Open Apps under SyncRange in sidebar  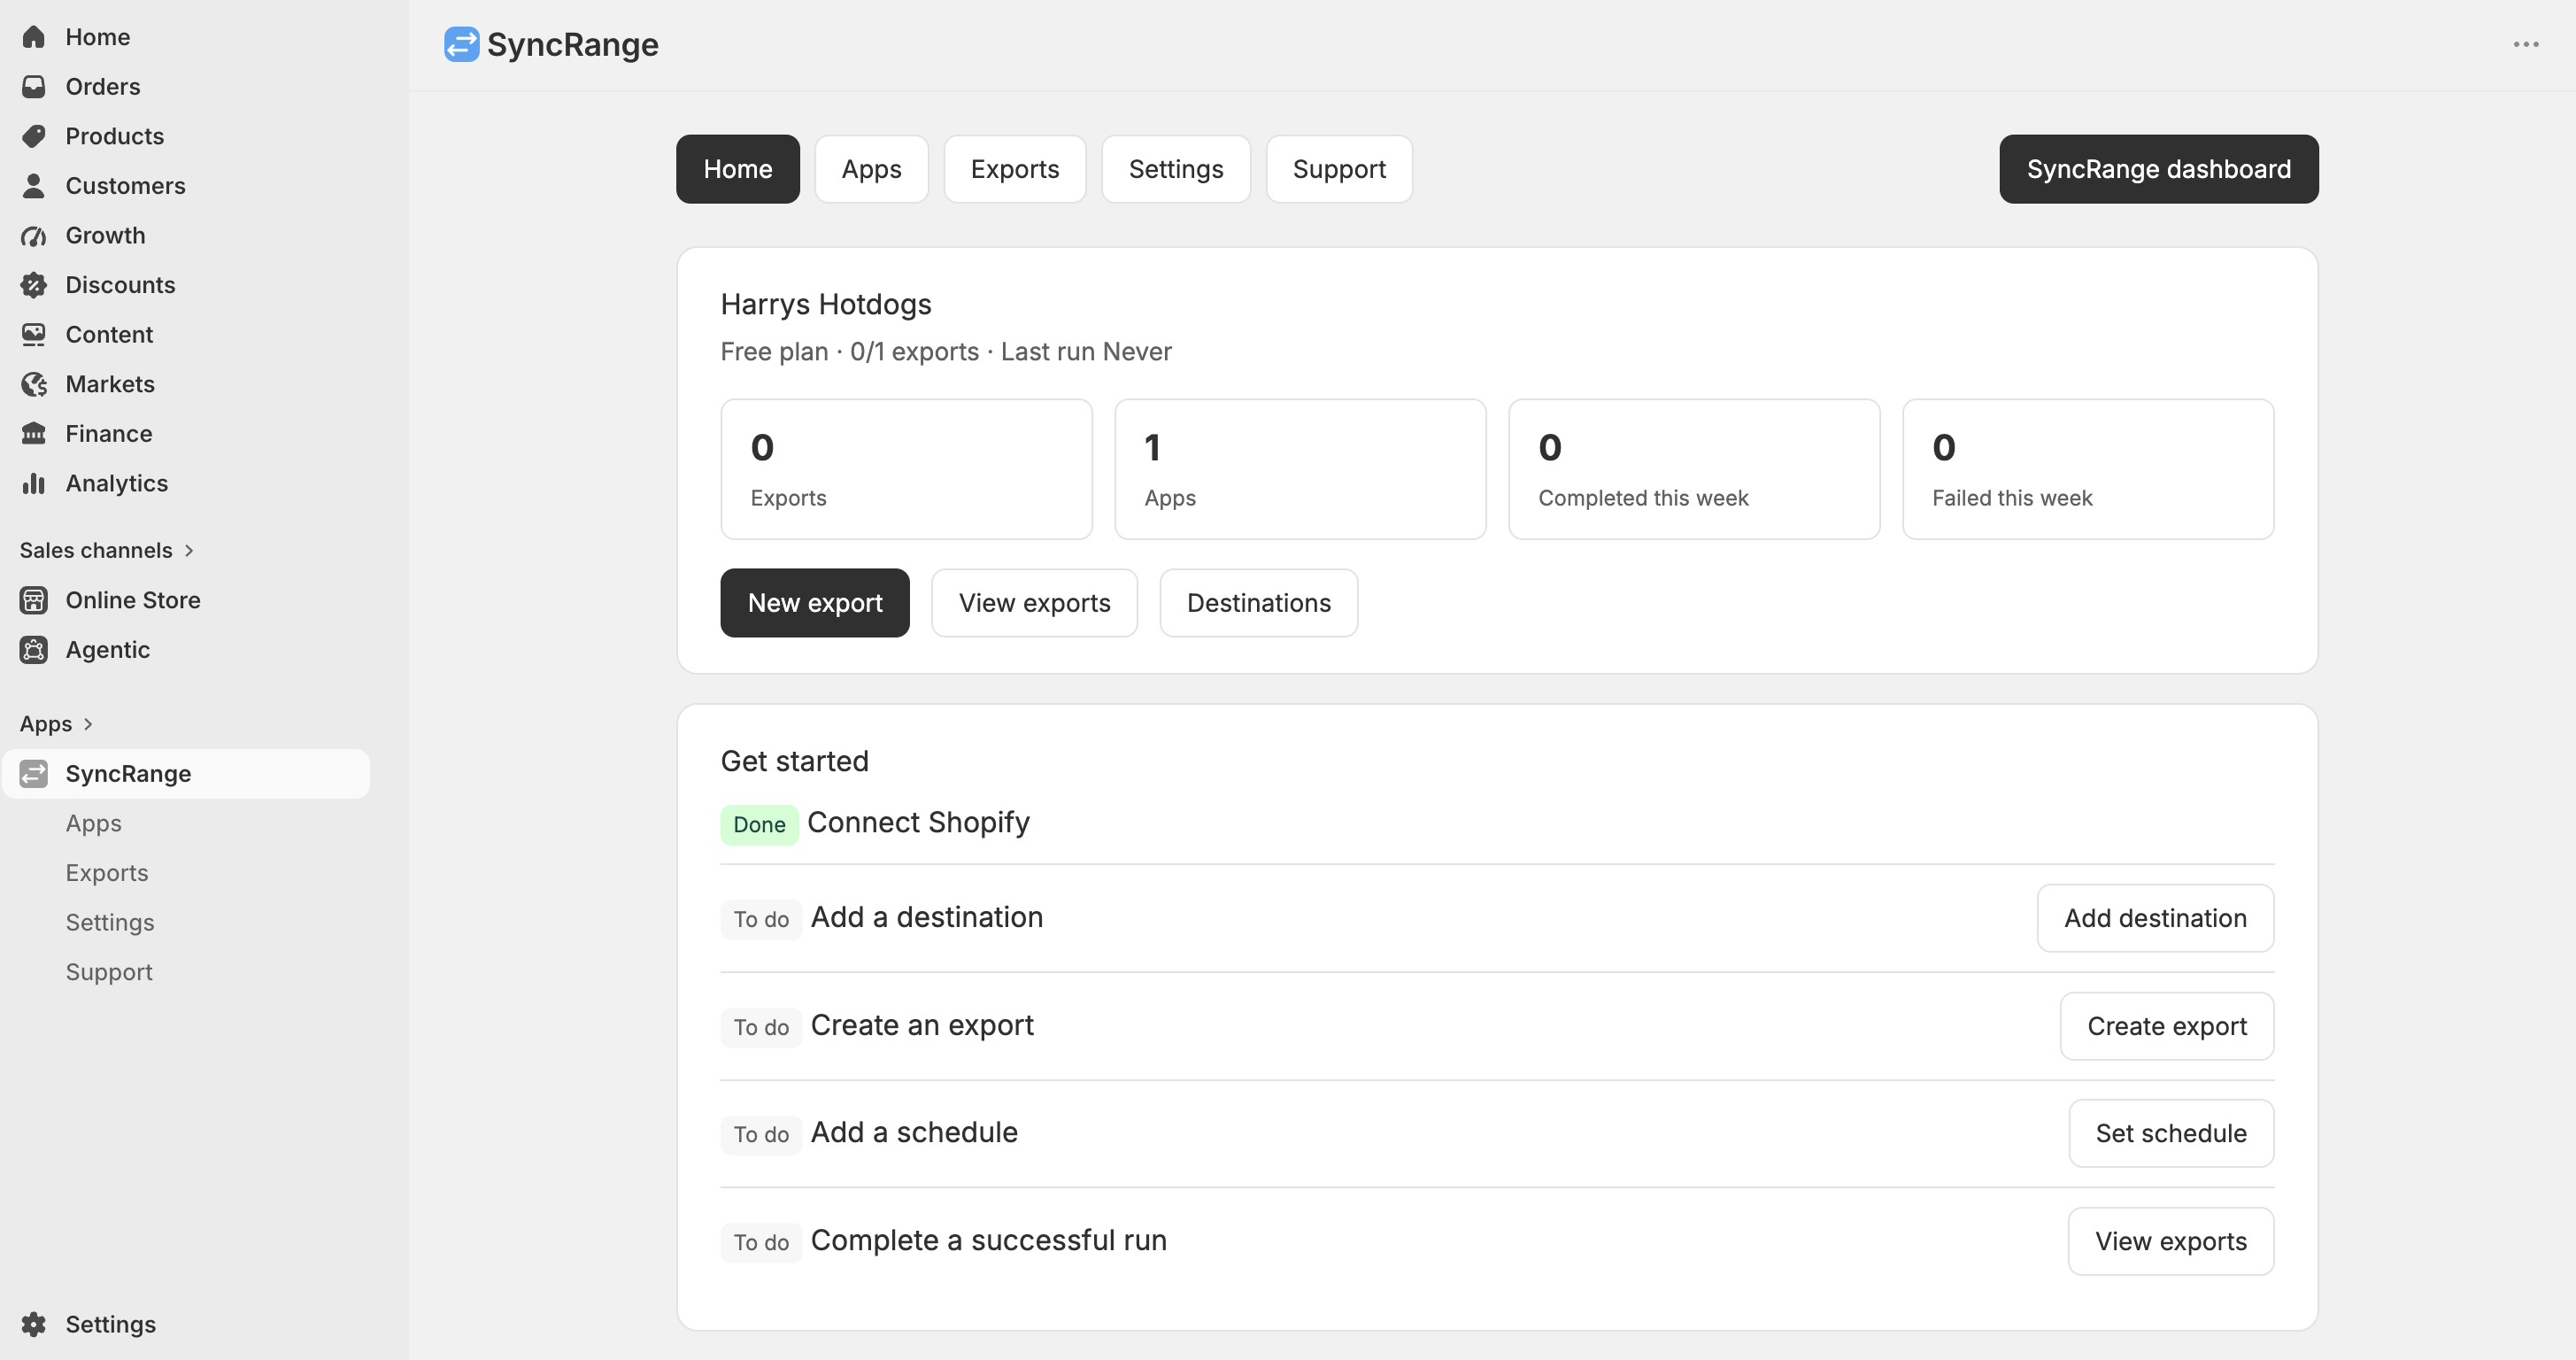(x=94, y=823)
